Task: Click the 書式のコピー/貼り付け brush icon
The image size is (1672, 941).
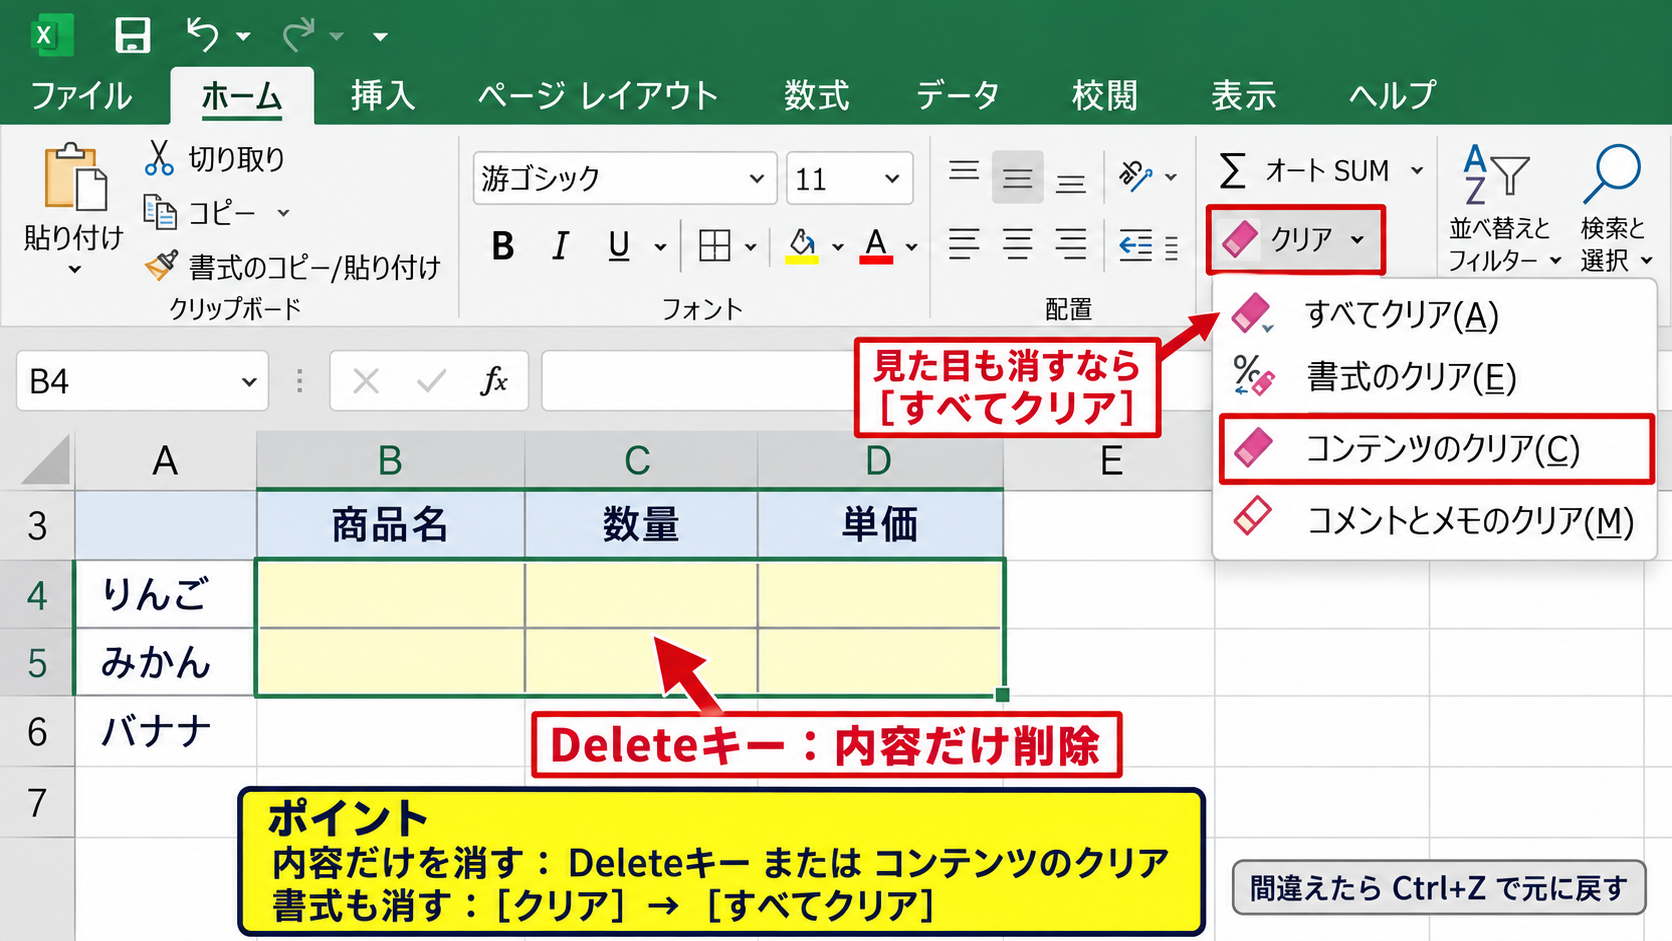Action: pos(161,265)
